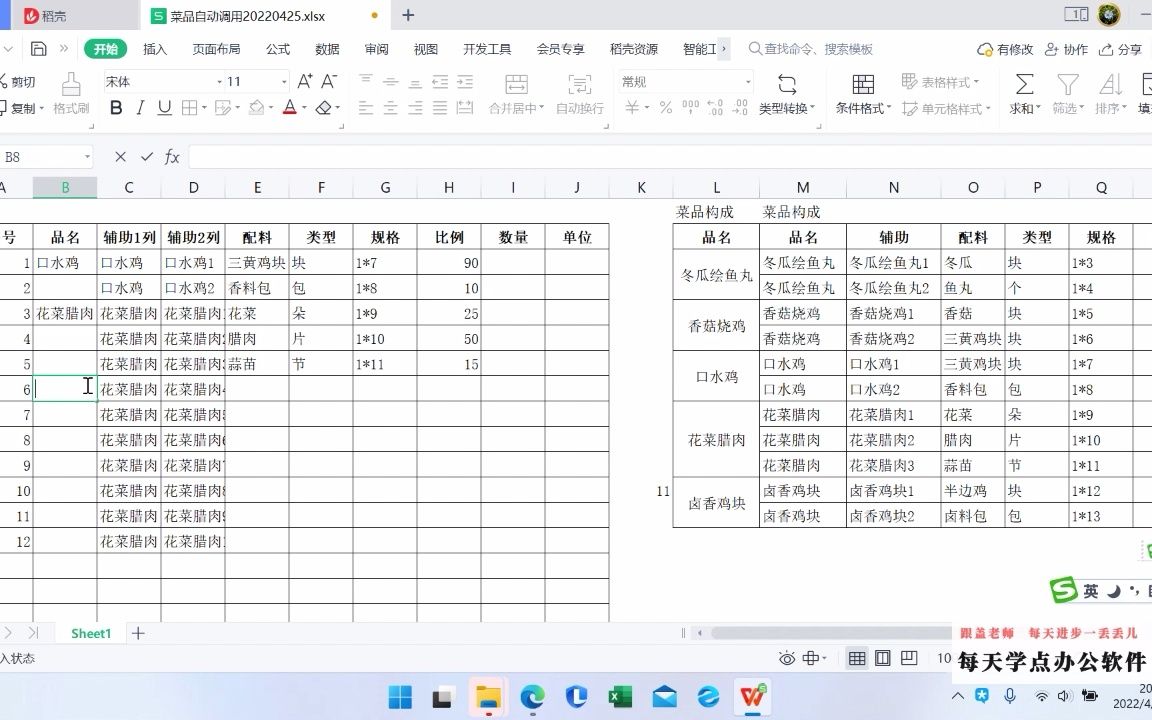Click the increase font size icon
Image resolution: width=1152 pixels, height=720 pixels.
(306, 80)
